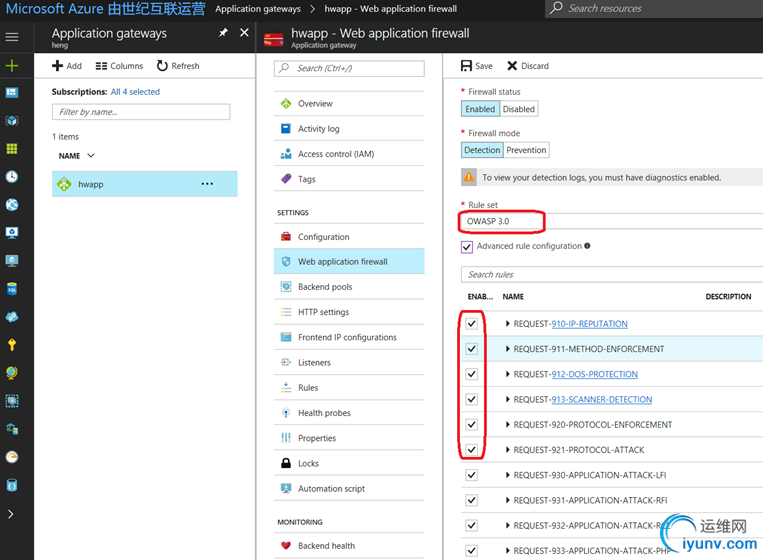The image size is (763, 560).
Task: Click the HTTP settings list icon
Action: pos(286,312)
